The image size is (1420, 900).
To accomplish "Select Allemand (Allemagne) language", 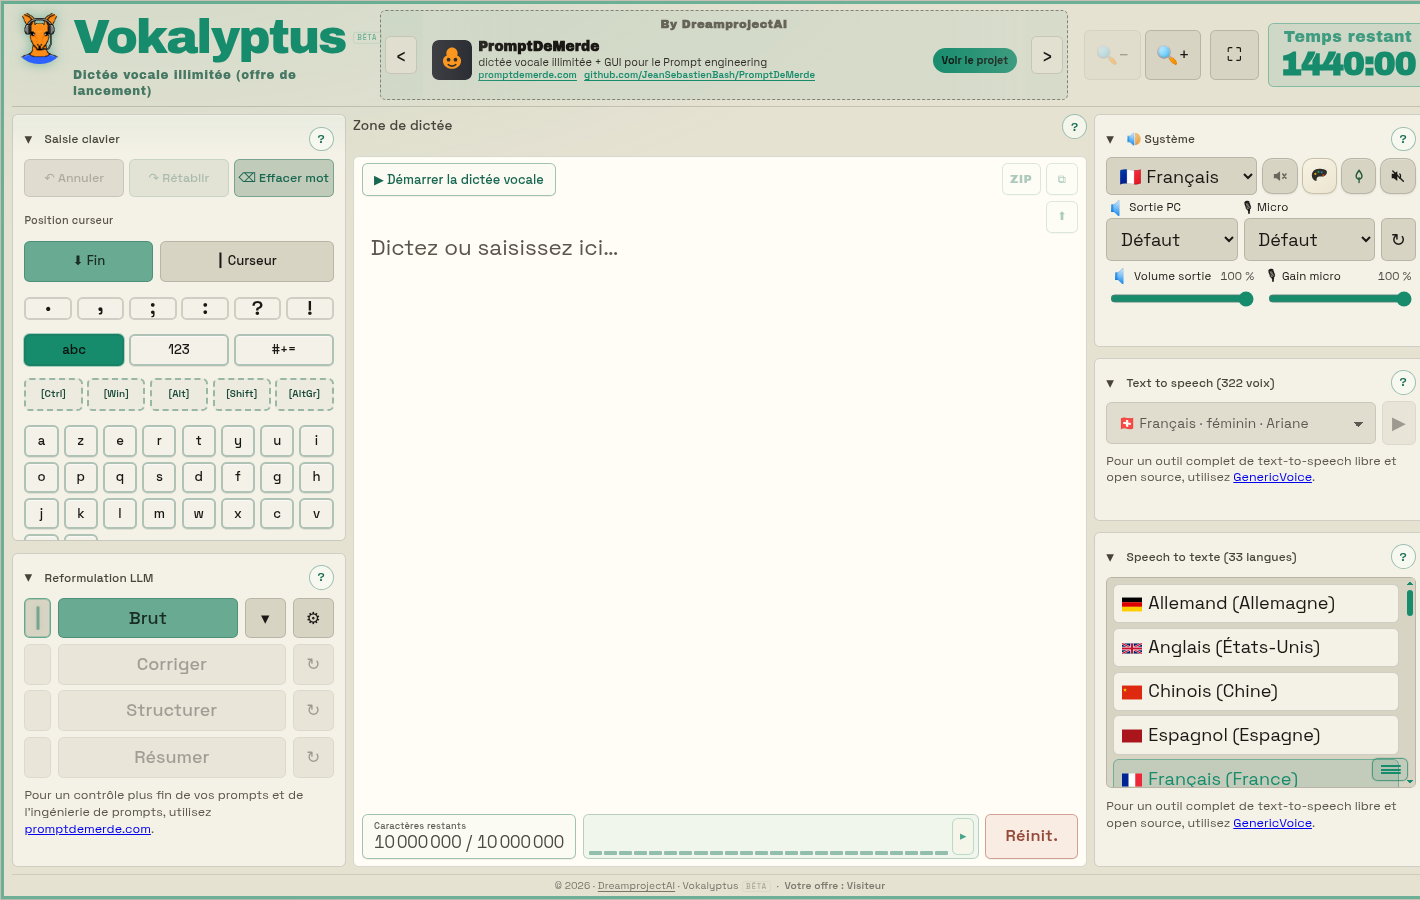I will coord(1256,603).
